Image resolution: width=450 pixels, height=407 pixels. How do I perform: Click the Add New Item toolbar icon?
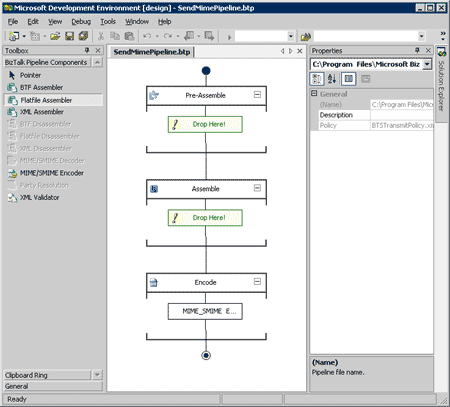click(x=35, y=36)
